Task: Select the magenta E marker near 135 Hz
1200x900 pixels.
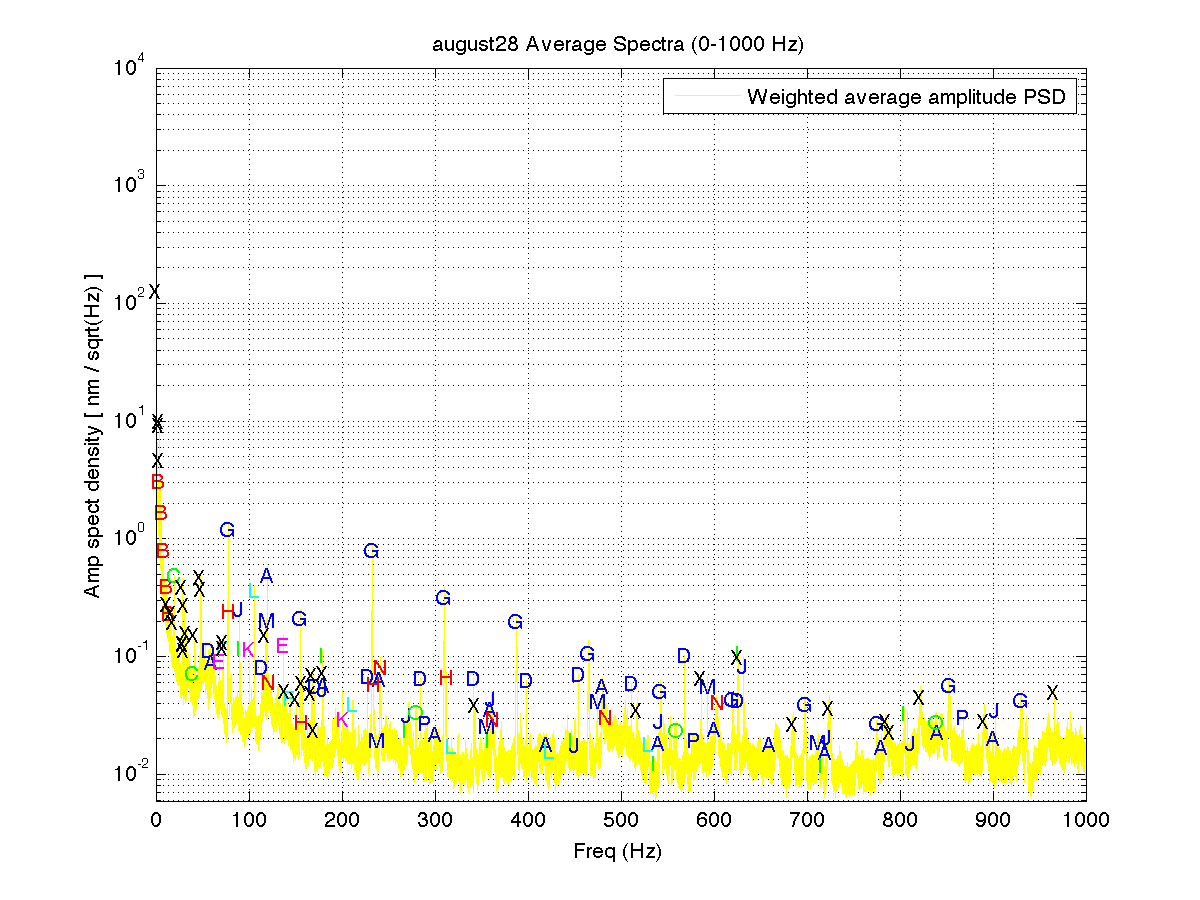Action: click(282, 646)
